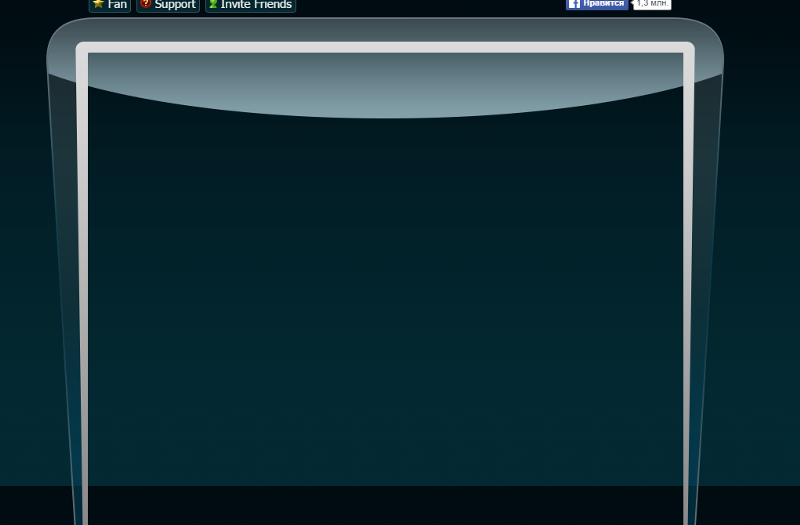
Task: Open the Support page
Action: (168, 5)
